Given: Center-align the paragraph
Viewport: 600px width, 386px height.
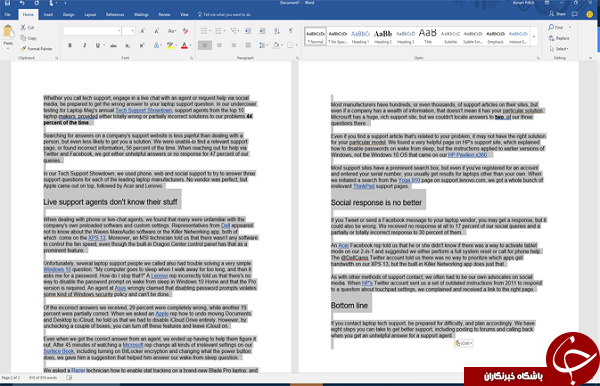Looking at the screenshot, I should click(x=219, y=46).
